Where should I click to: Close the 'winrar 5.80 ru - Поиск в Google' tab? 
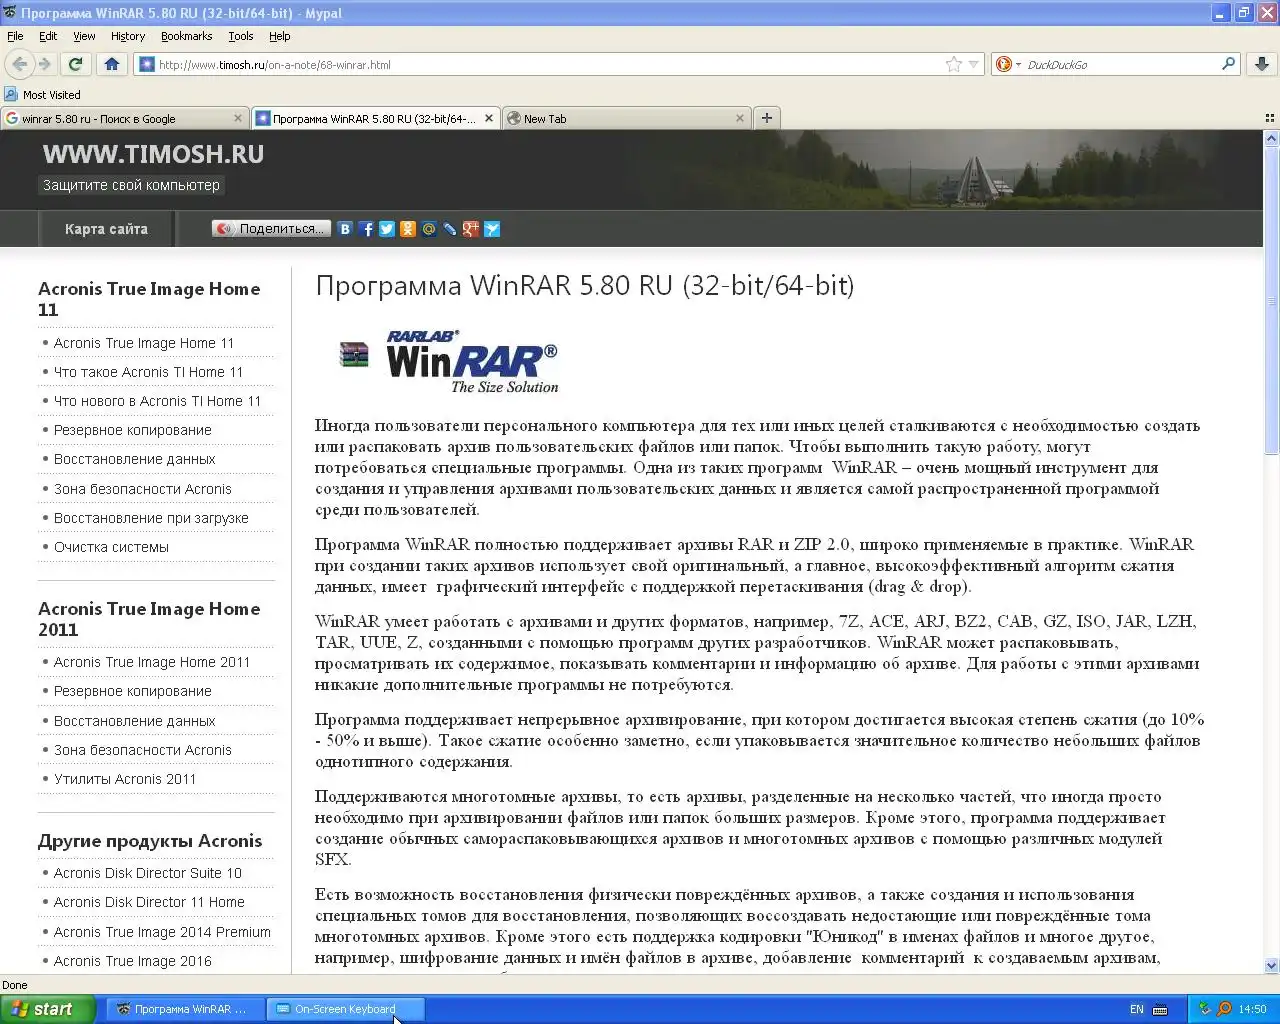(237, 118)
